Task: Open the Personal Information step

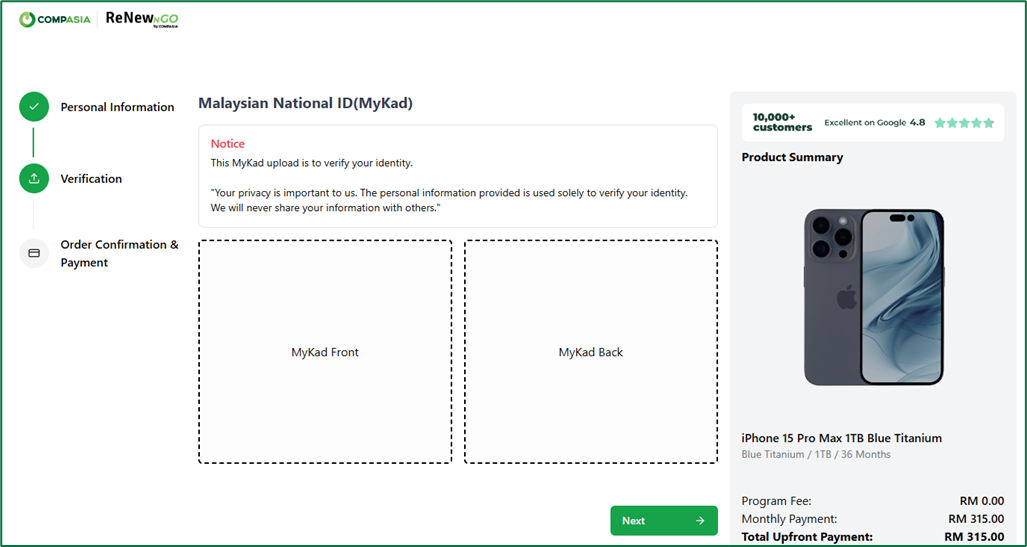Action: (x=117, y=107)
